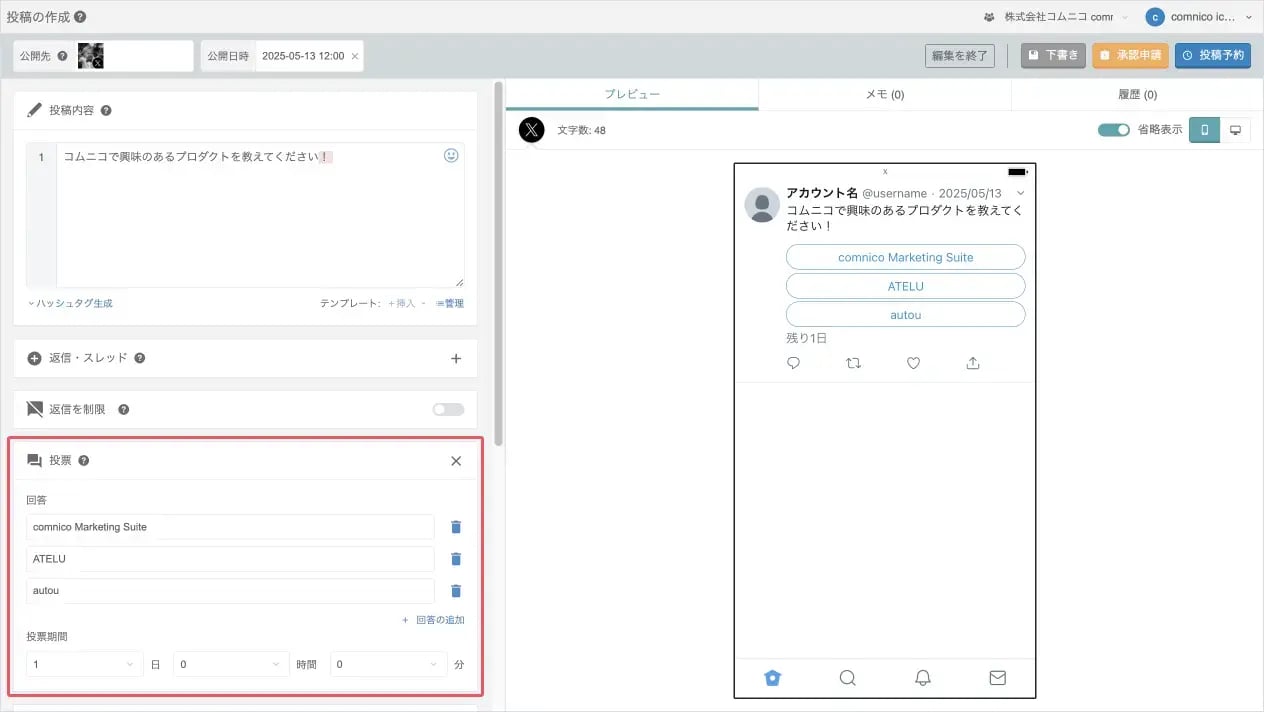The height and width of the screenshot is (712, 1264).
Task: Open the emoji picker in the post editor
Action: tap(451, 156)
